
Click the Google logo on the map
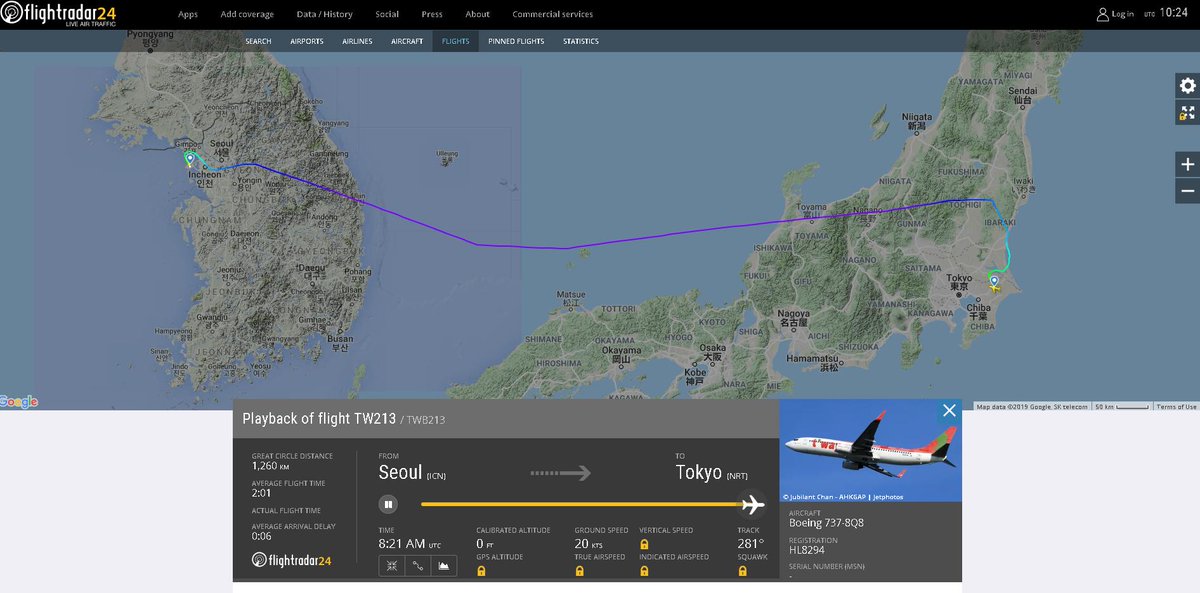click(x=19, y=402)
